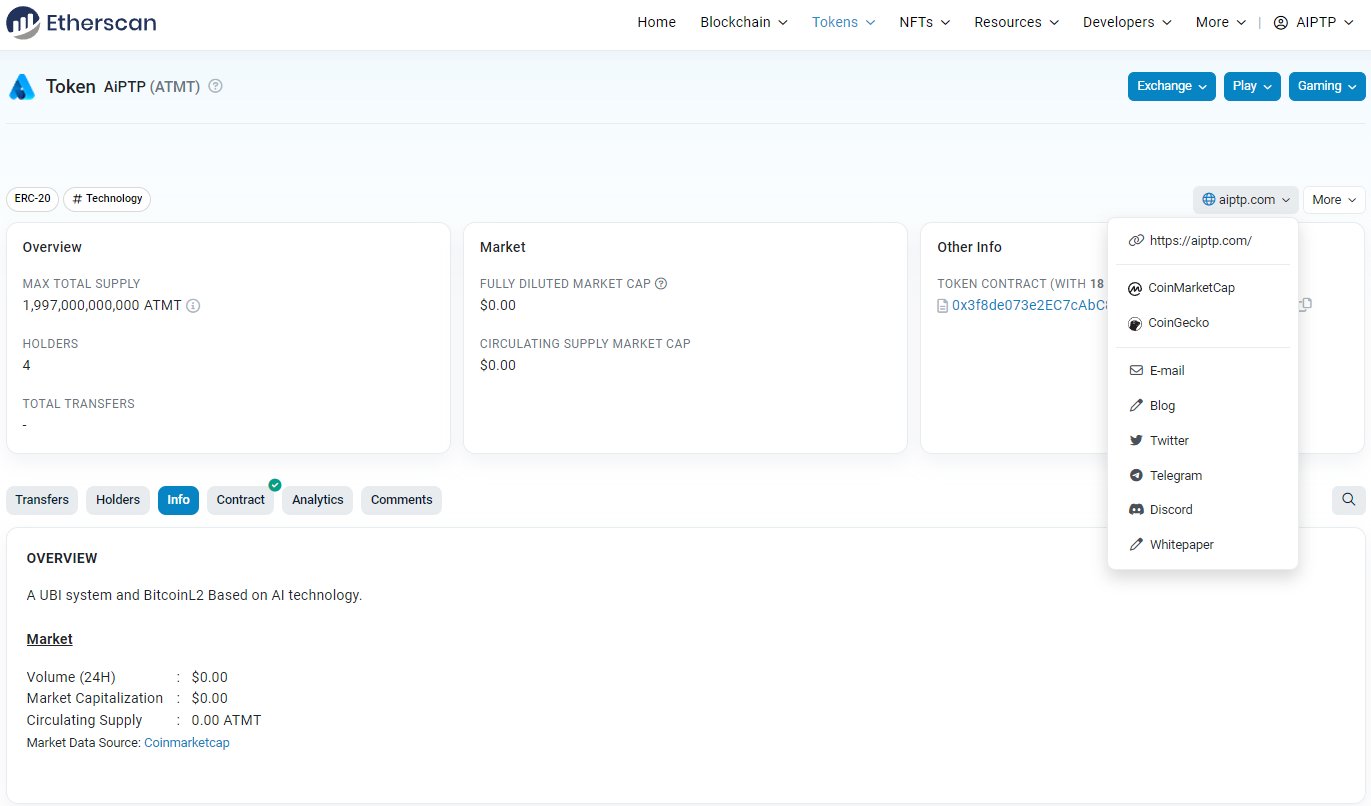Image resolution: width=1371 pixels, height=806 pixels.
Task: Open the token search magnifier
Action: 1348,500
